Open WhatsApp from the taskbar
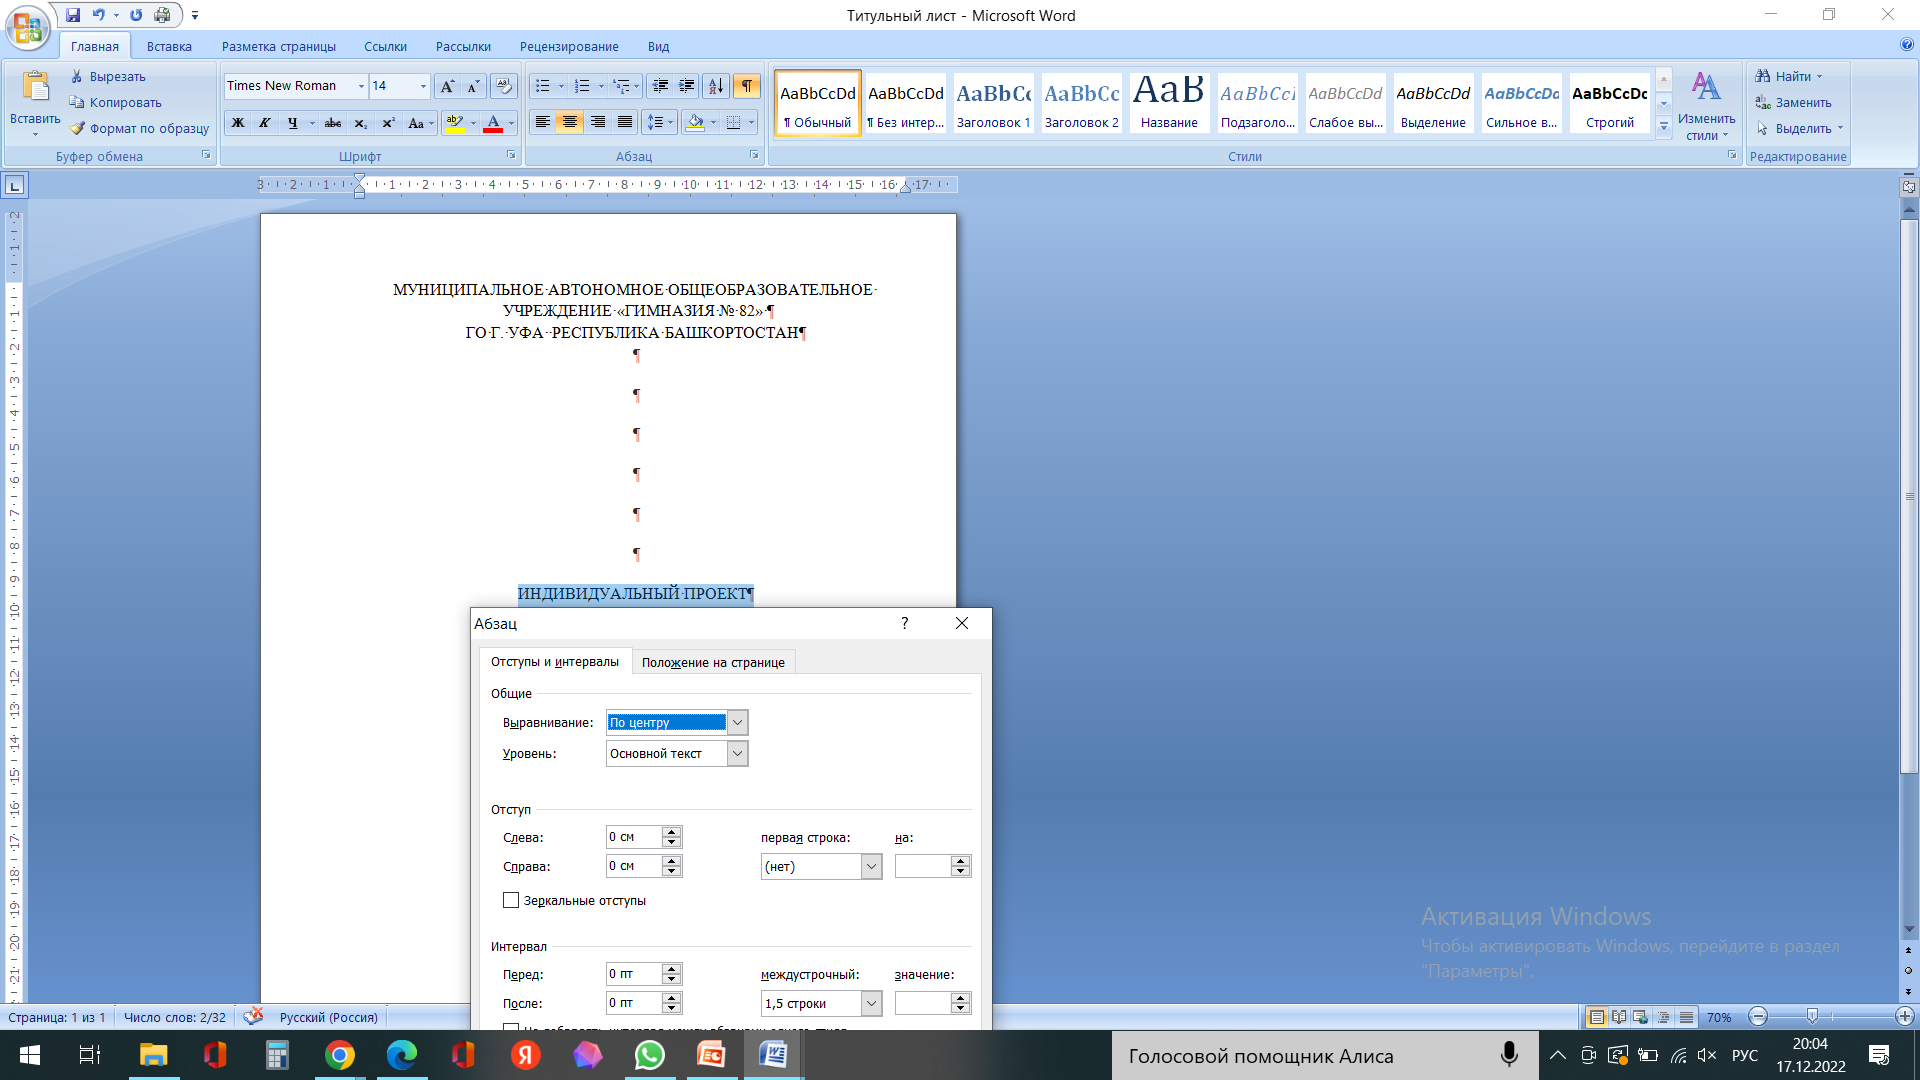This screenshot has width=1920, height=1080. coord(650,1055)
